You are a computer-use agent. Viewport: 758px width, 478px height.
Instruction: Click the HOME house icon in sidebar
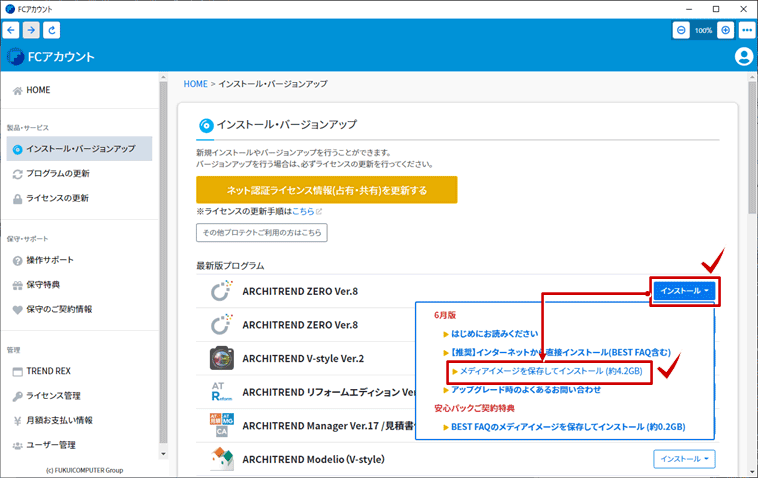(x=17, y=90)
